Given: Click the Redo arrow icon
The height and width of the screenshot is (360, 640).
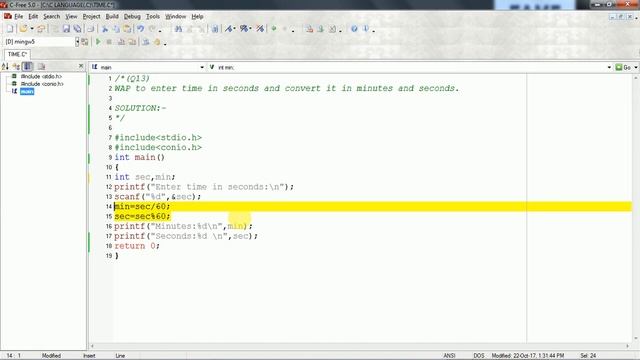Looking at the screenshot, I should pyautogui.click(x=152, y=29).
